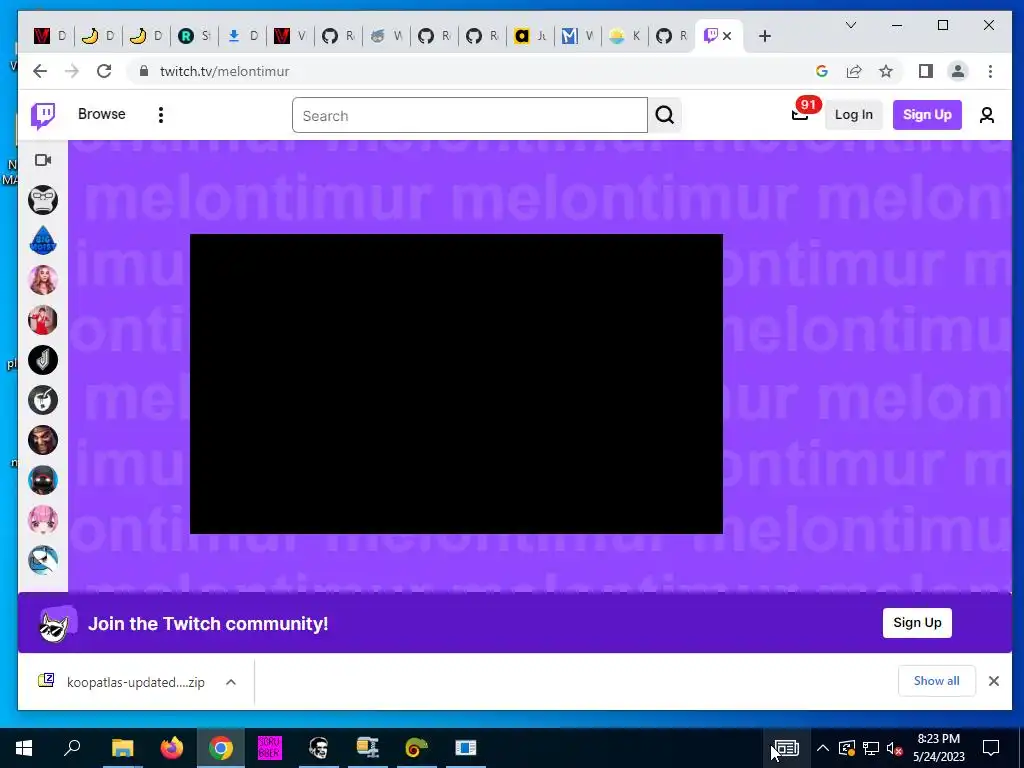
Task: Launch Firefox from the taskbar
Action: click(172, 748)
